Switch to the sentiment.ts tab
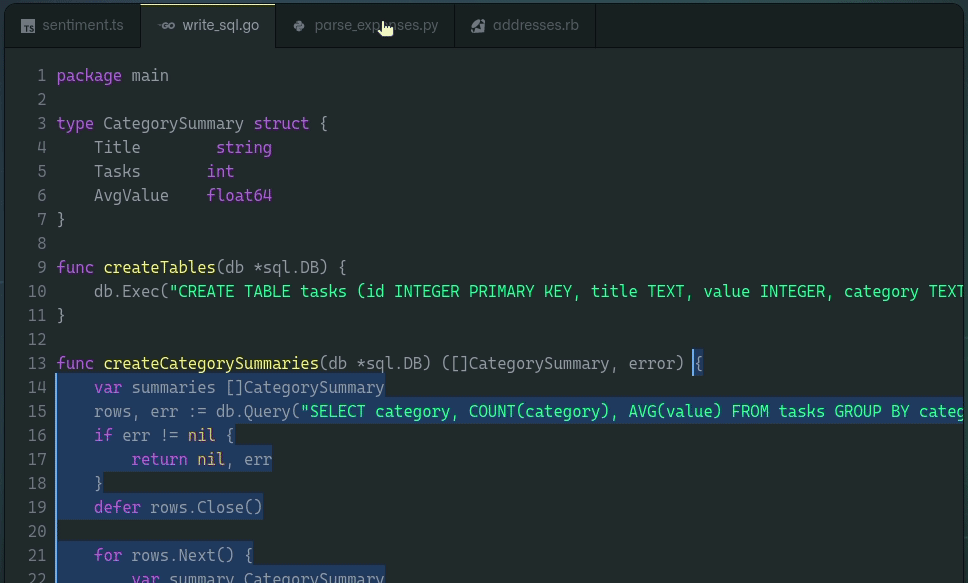968x583 pixels. 72,25
